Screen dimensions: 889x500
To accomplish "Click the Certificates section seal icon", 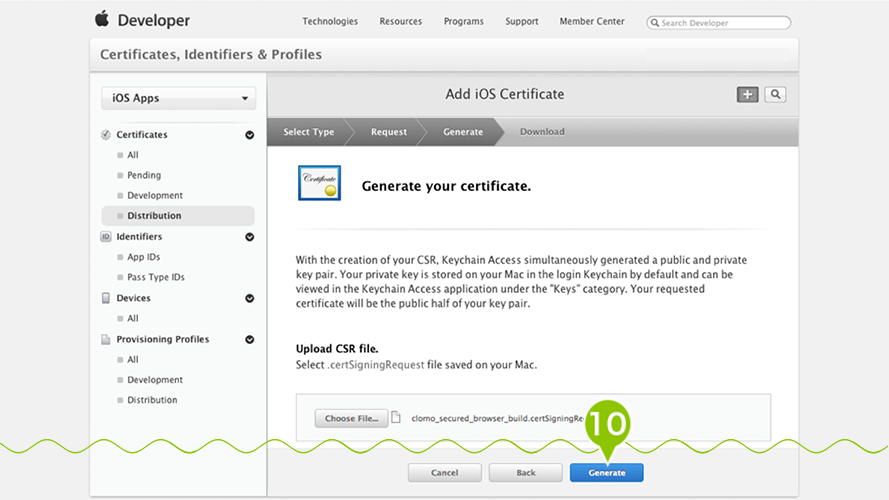I will (x=105, y=135).
